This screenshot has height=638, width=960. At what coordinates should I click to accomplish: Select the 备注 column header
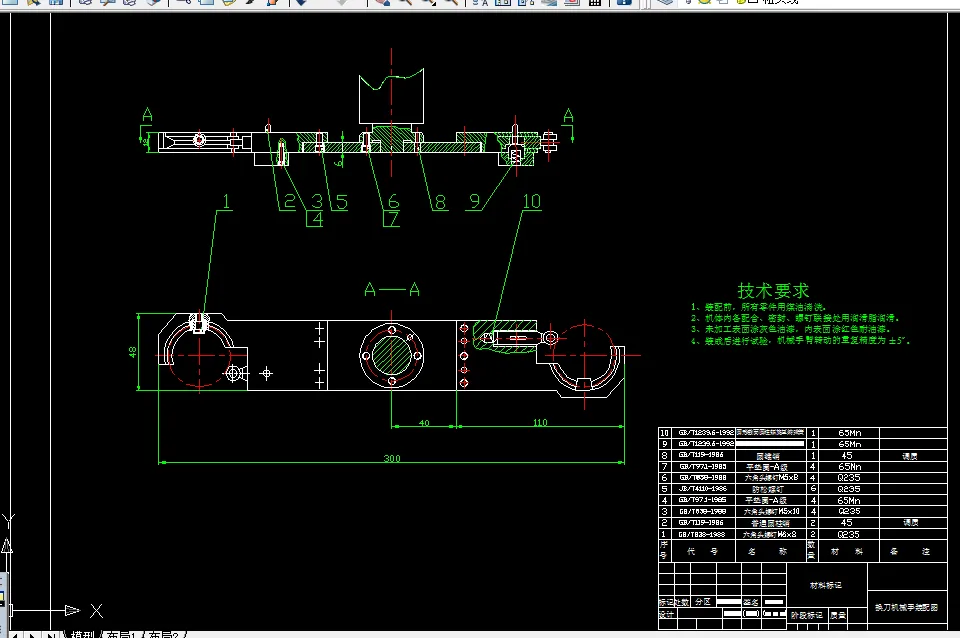point(910,551)
